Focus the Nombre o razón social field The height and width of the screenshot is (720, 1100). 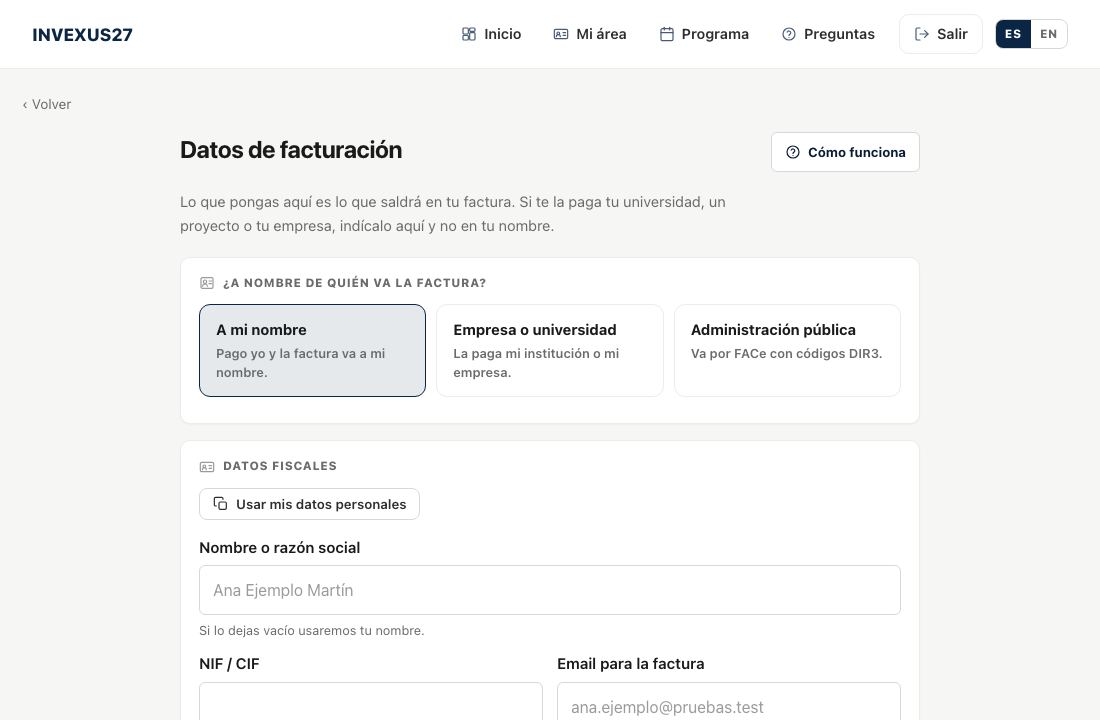pos(550,590)
